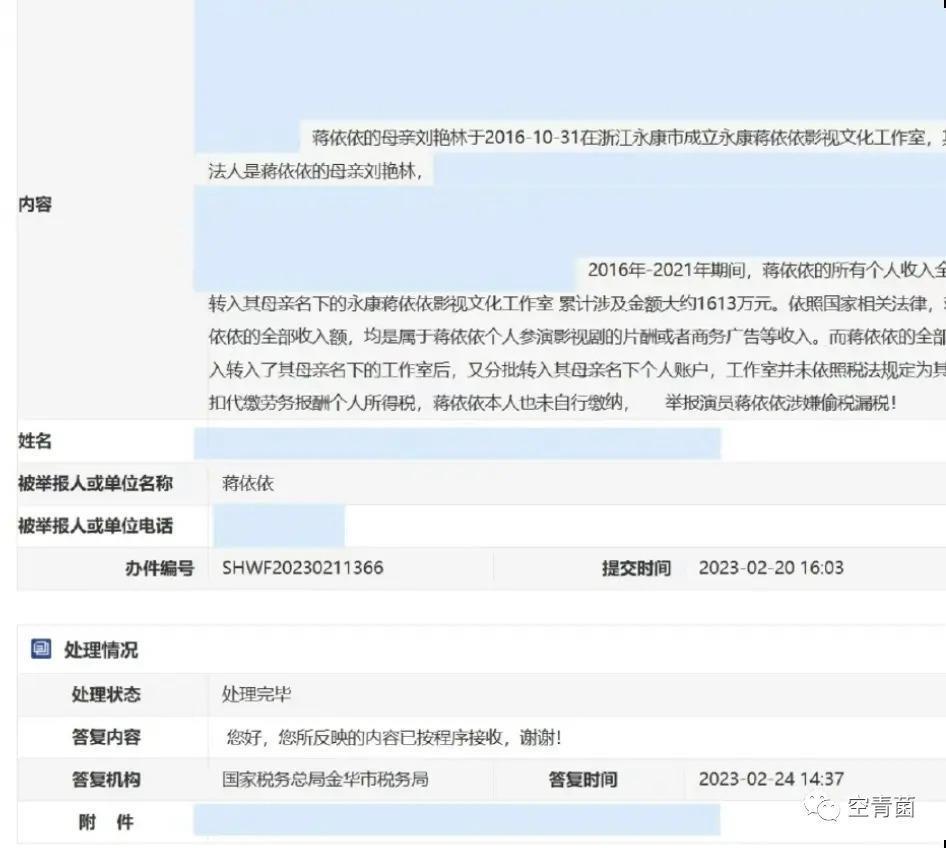Image resolution: width=946 pixels, height=848 pixels.
Task: Click the line starting 入转入了其母亲名下的工作室后
Action: (x=577, y=369)
